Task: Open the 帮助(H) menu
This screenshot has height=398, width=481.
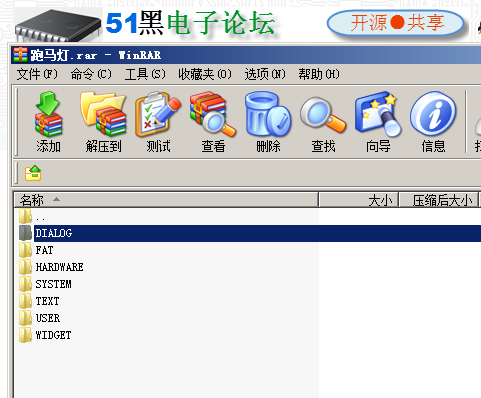Action: (x=319, y=74)
